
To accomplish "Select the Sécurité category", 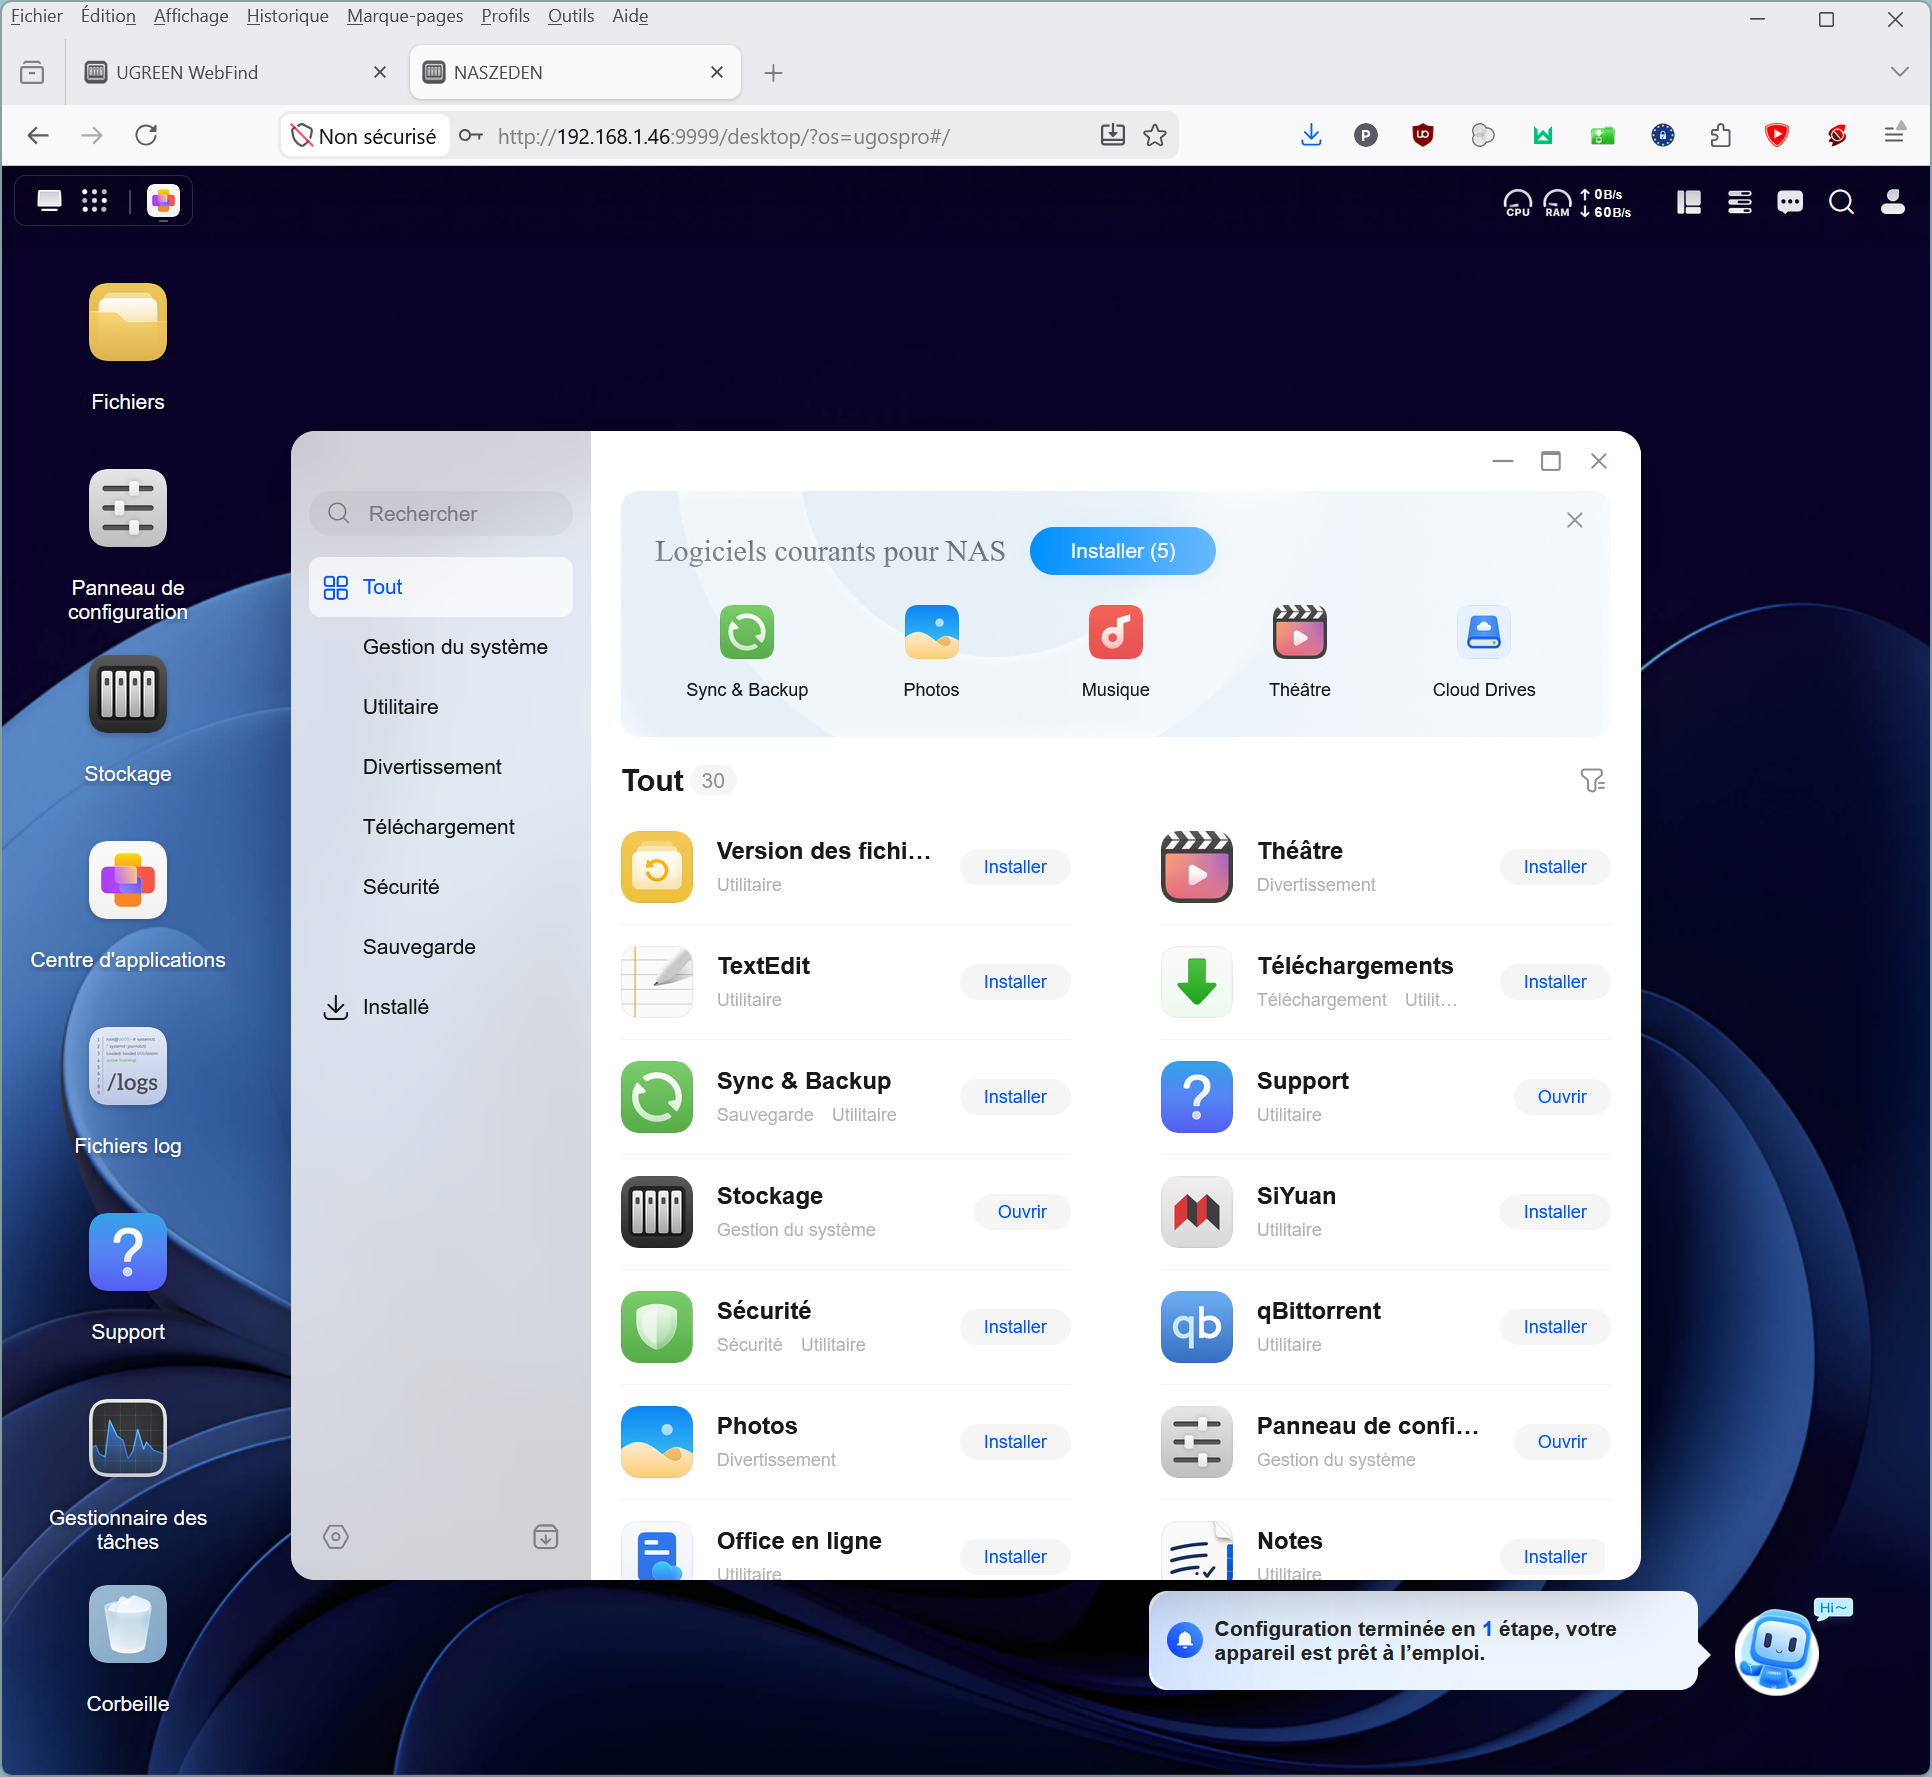I will click(x=441, y=887).
